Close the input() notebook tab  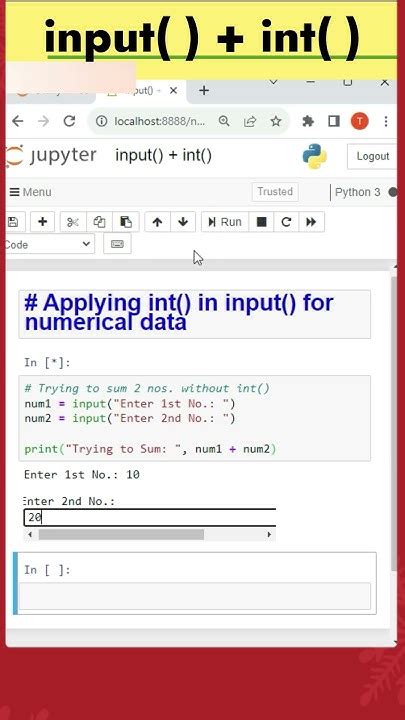coord(173,91)
